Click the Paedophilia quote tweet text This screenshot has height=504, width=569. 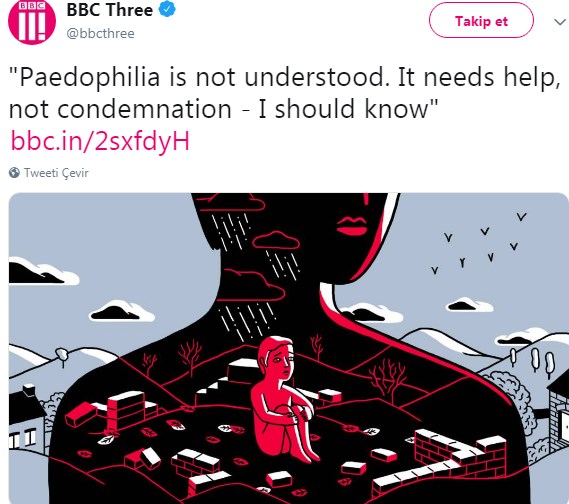(285, 93)
